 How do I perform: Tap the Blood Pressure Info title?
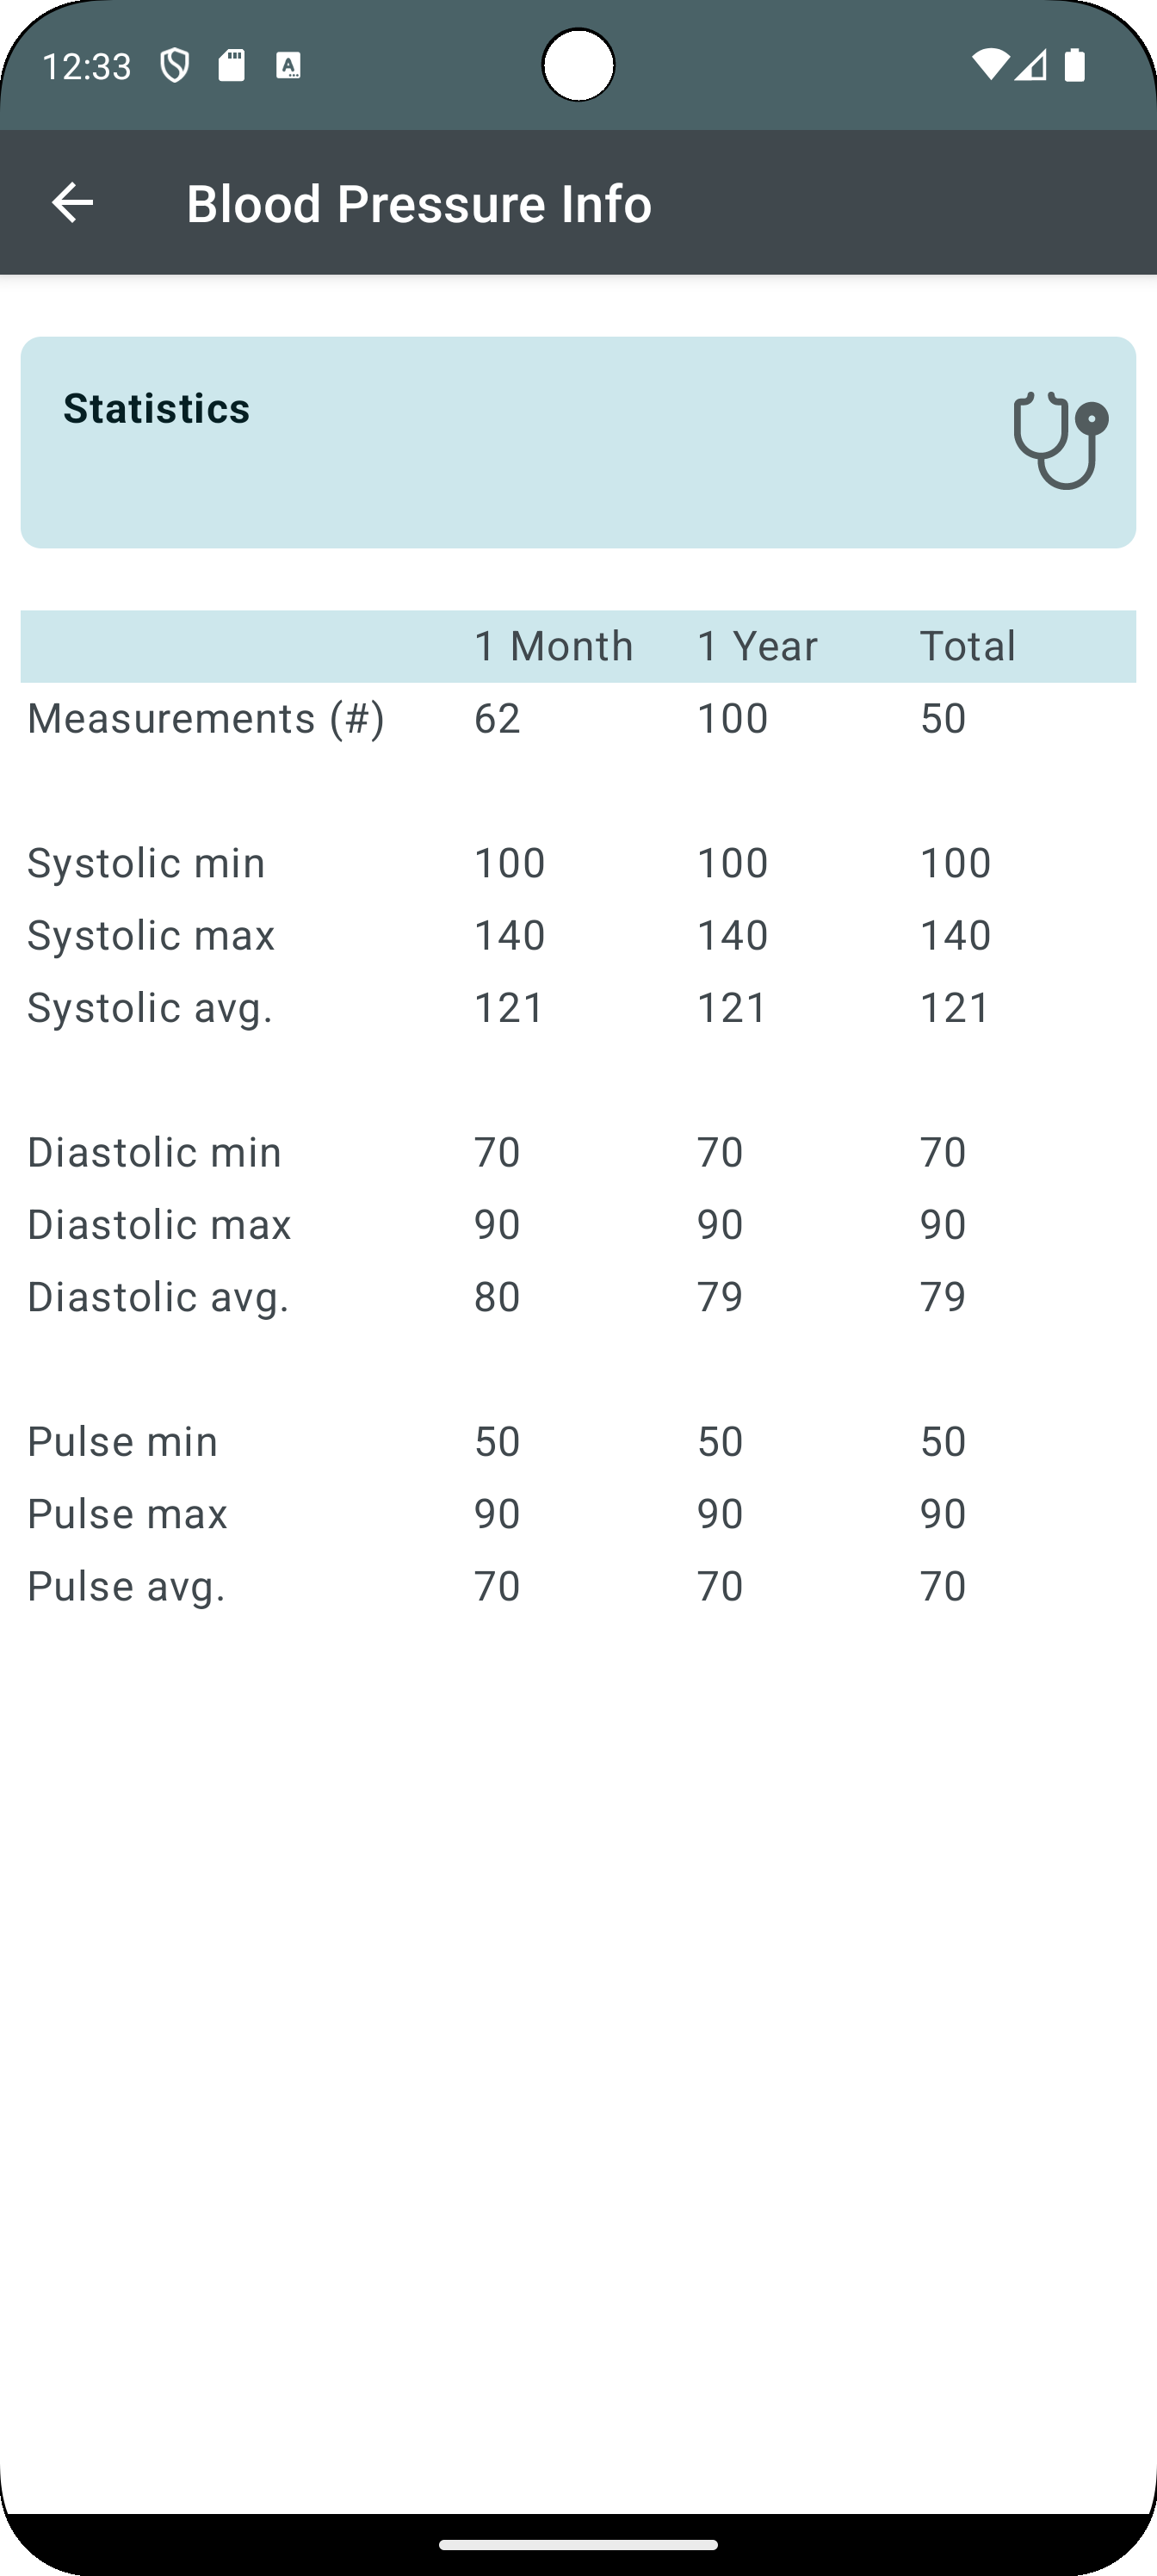coord(419,204)
